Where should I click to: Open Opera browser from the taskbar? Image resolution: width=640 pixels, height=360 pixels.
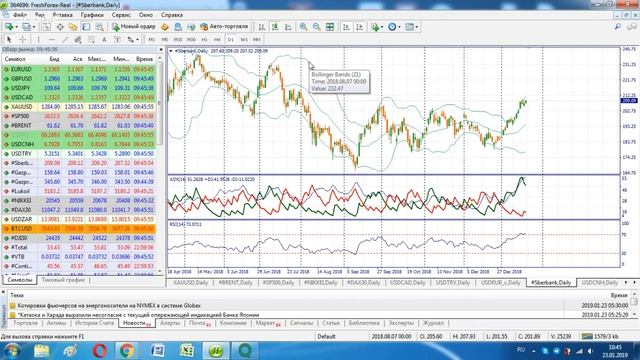tap(100, 351)
